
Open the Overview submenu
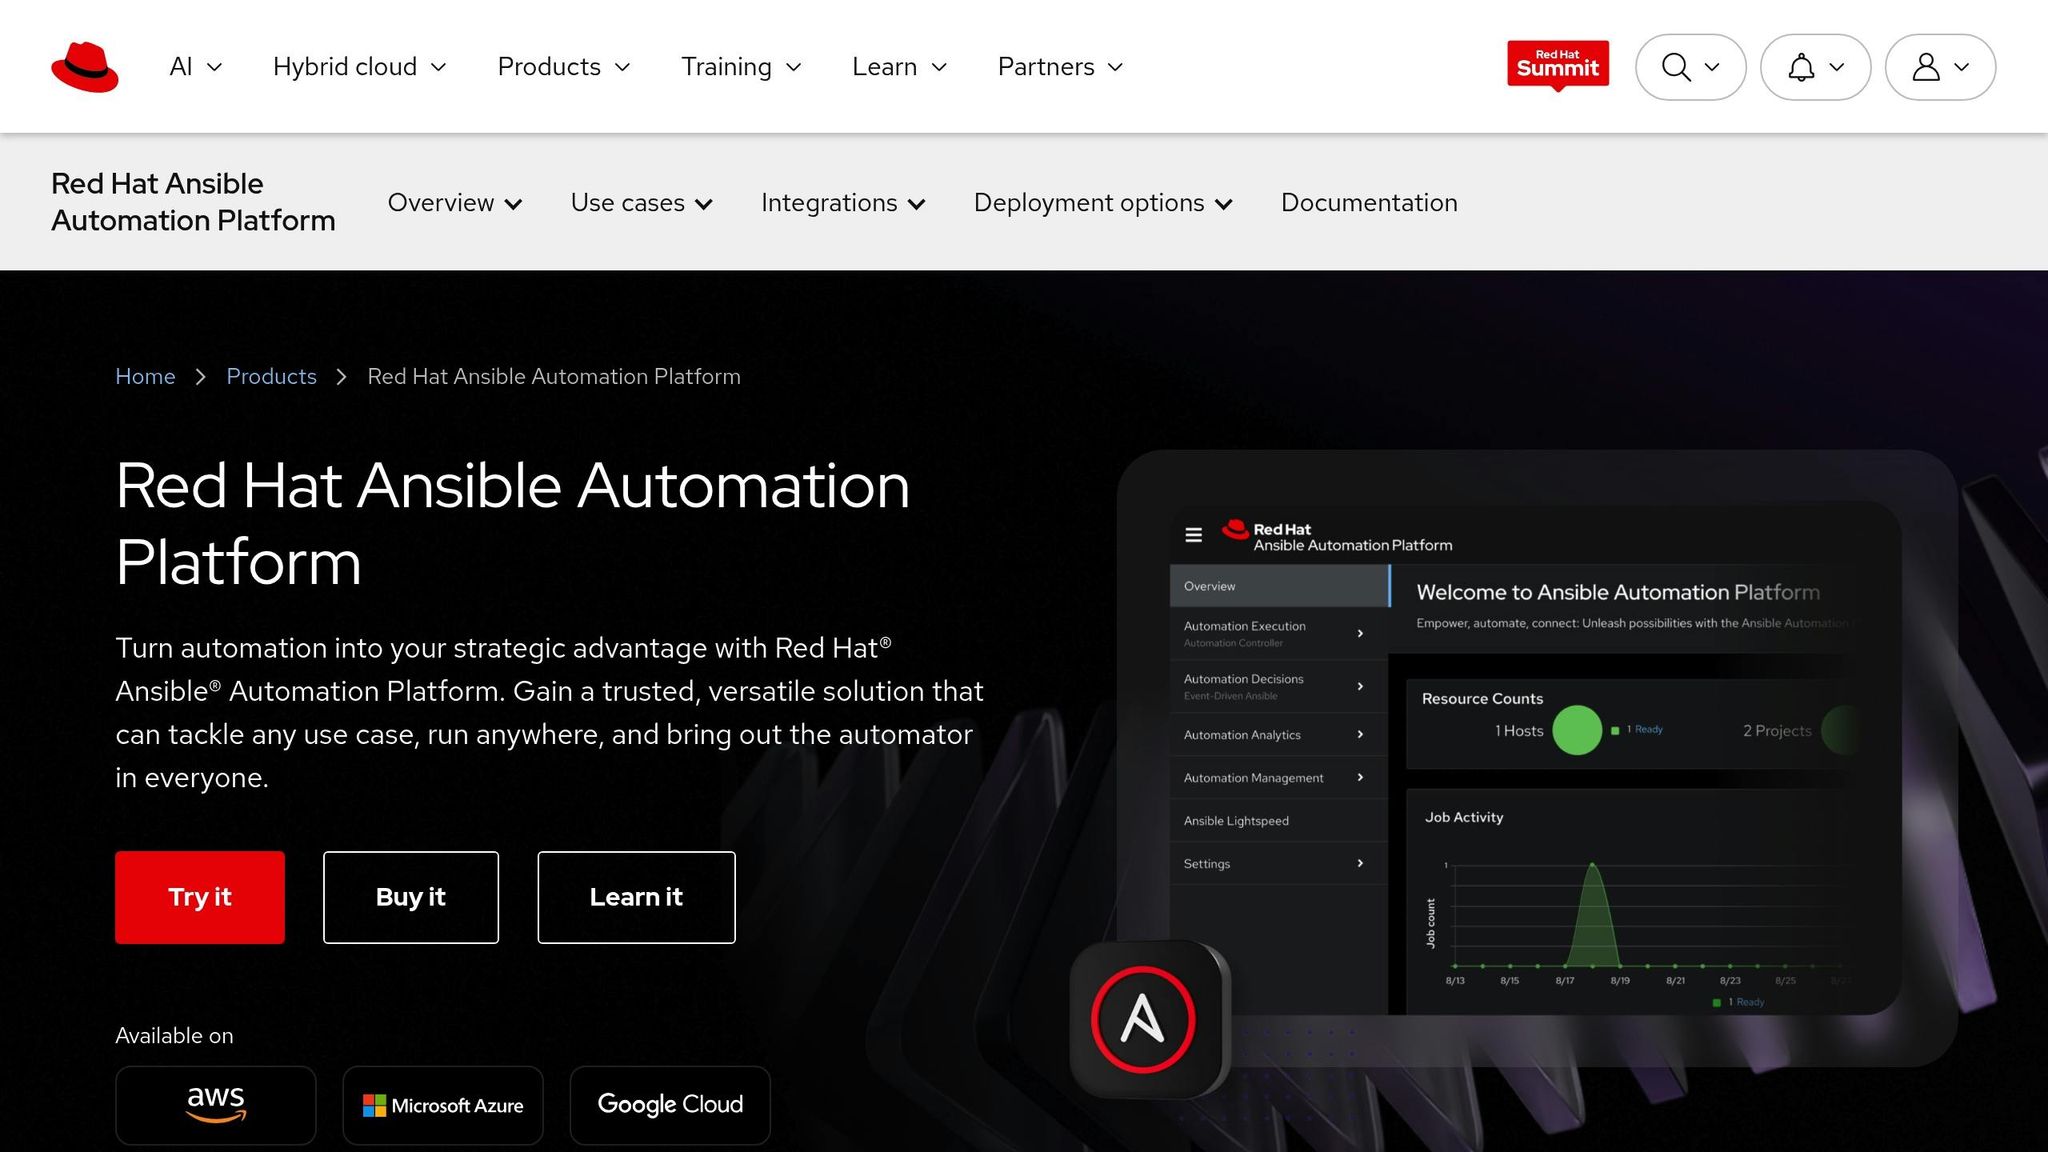point(455,203)
